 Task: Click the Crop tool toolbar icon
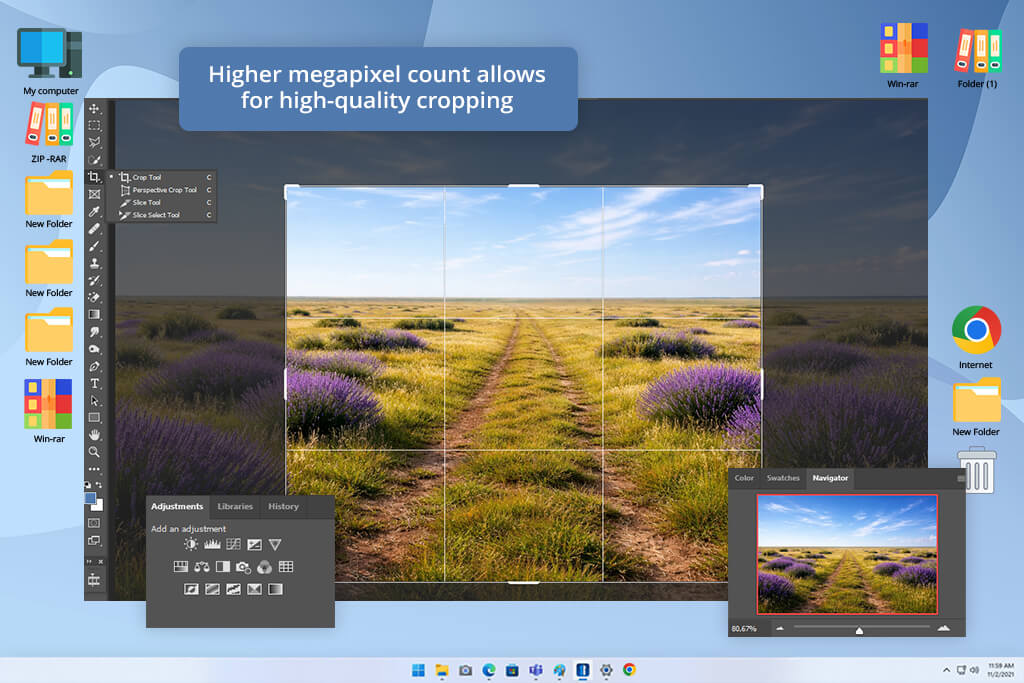click(x=94, y=177)
